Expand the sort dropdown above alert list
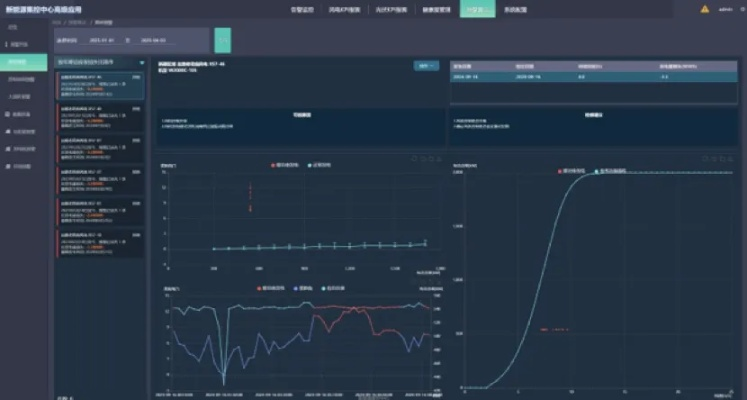The height and width of the screenshot is (400, 747). [139, 61]
